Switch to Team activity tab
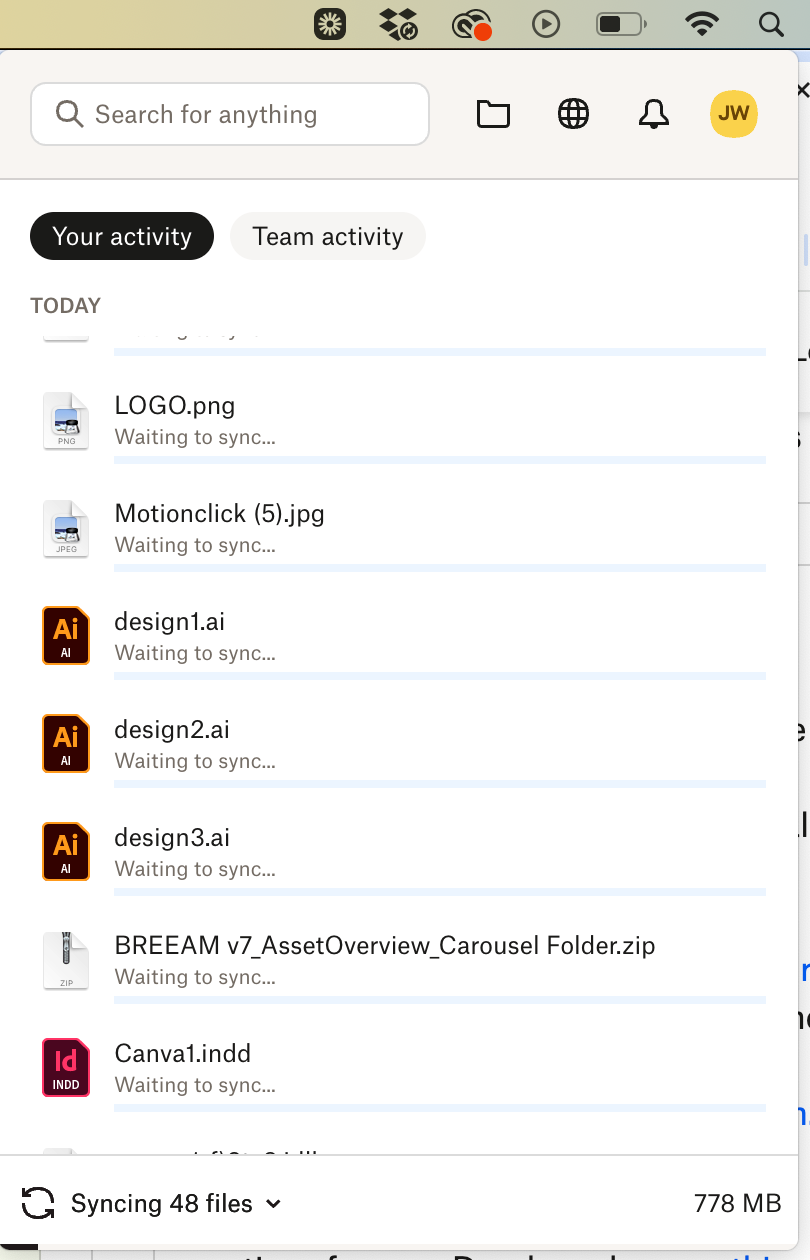This screenshot has width=810, height=1260. pos(328,237)
